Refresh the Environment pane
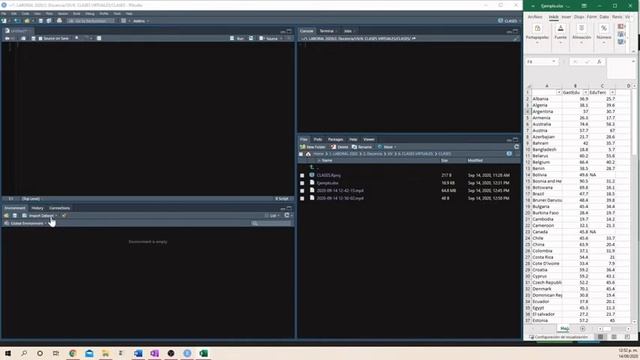Viewport: 640px width, 360px height. click(x=287, y=216)
